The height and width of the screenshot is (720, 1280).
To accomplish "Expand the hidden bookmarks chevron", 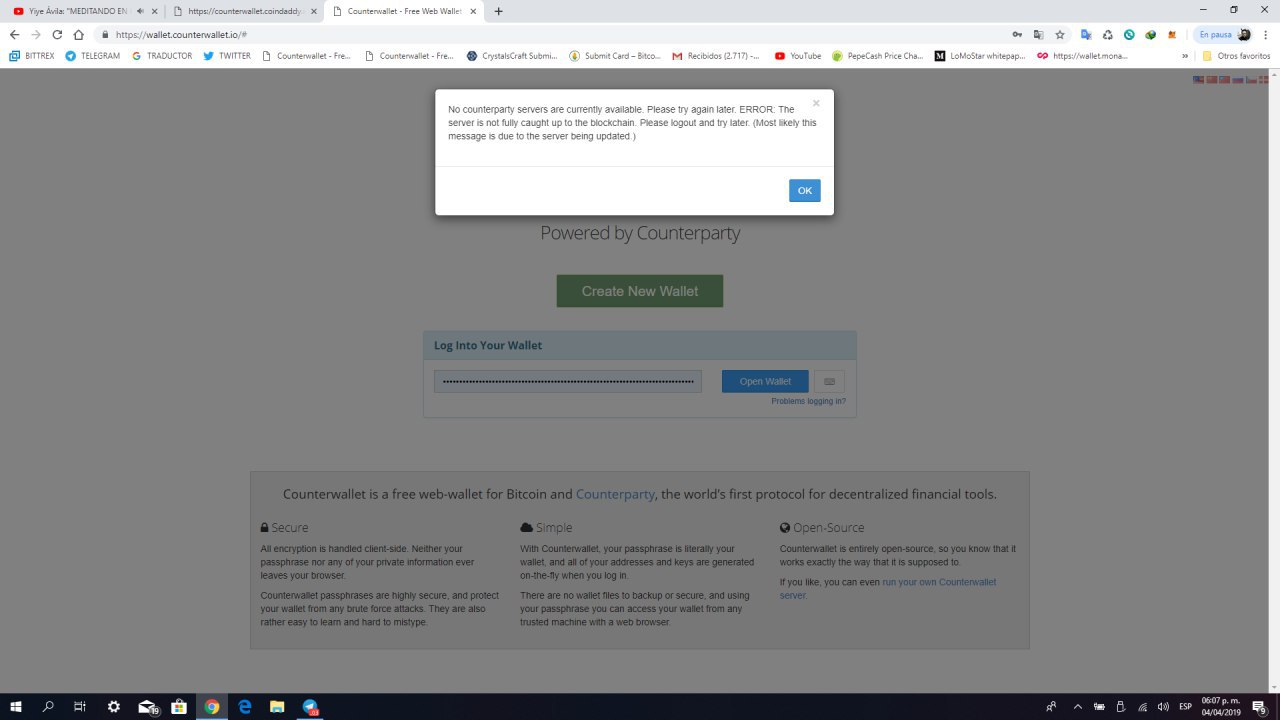I will (1185, 56).
